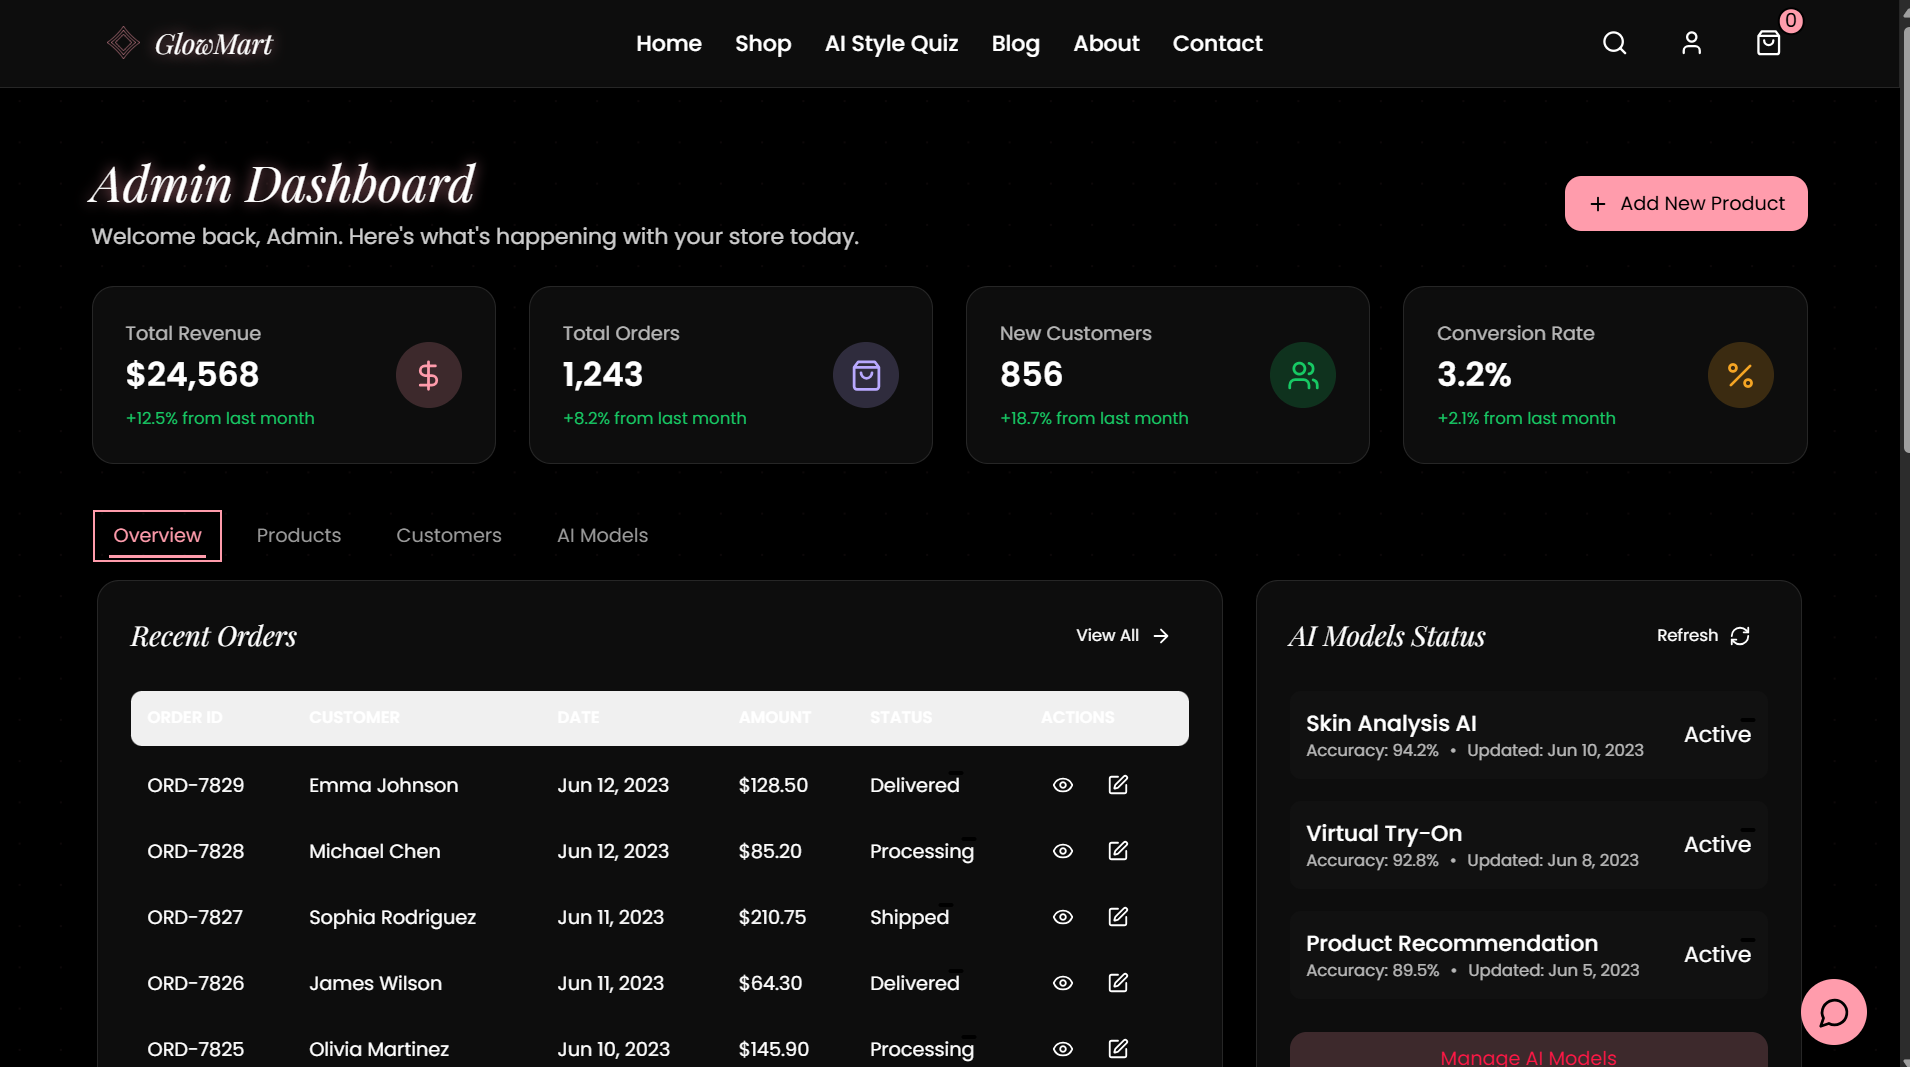This screenshot has width=1910, height=1067.
Task: Click order ID ORD-7829
Action: click(x=196, y=785)
